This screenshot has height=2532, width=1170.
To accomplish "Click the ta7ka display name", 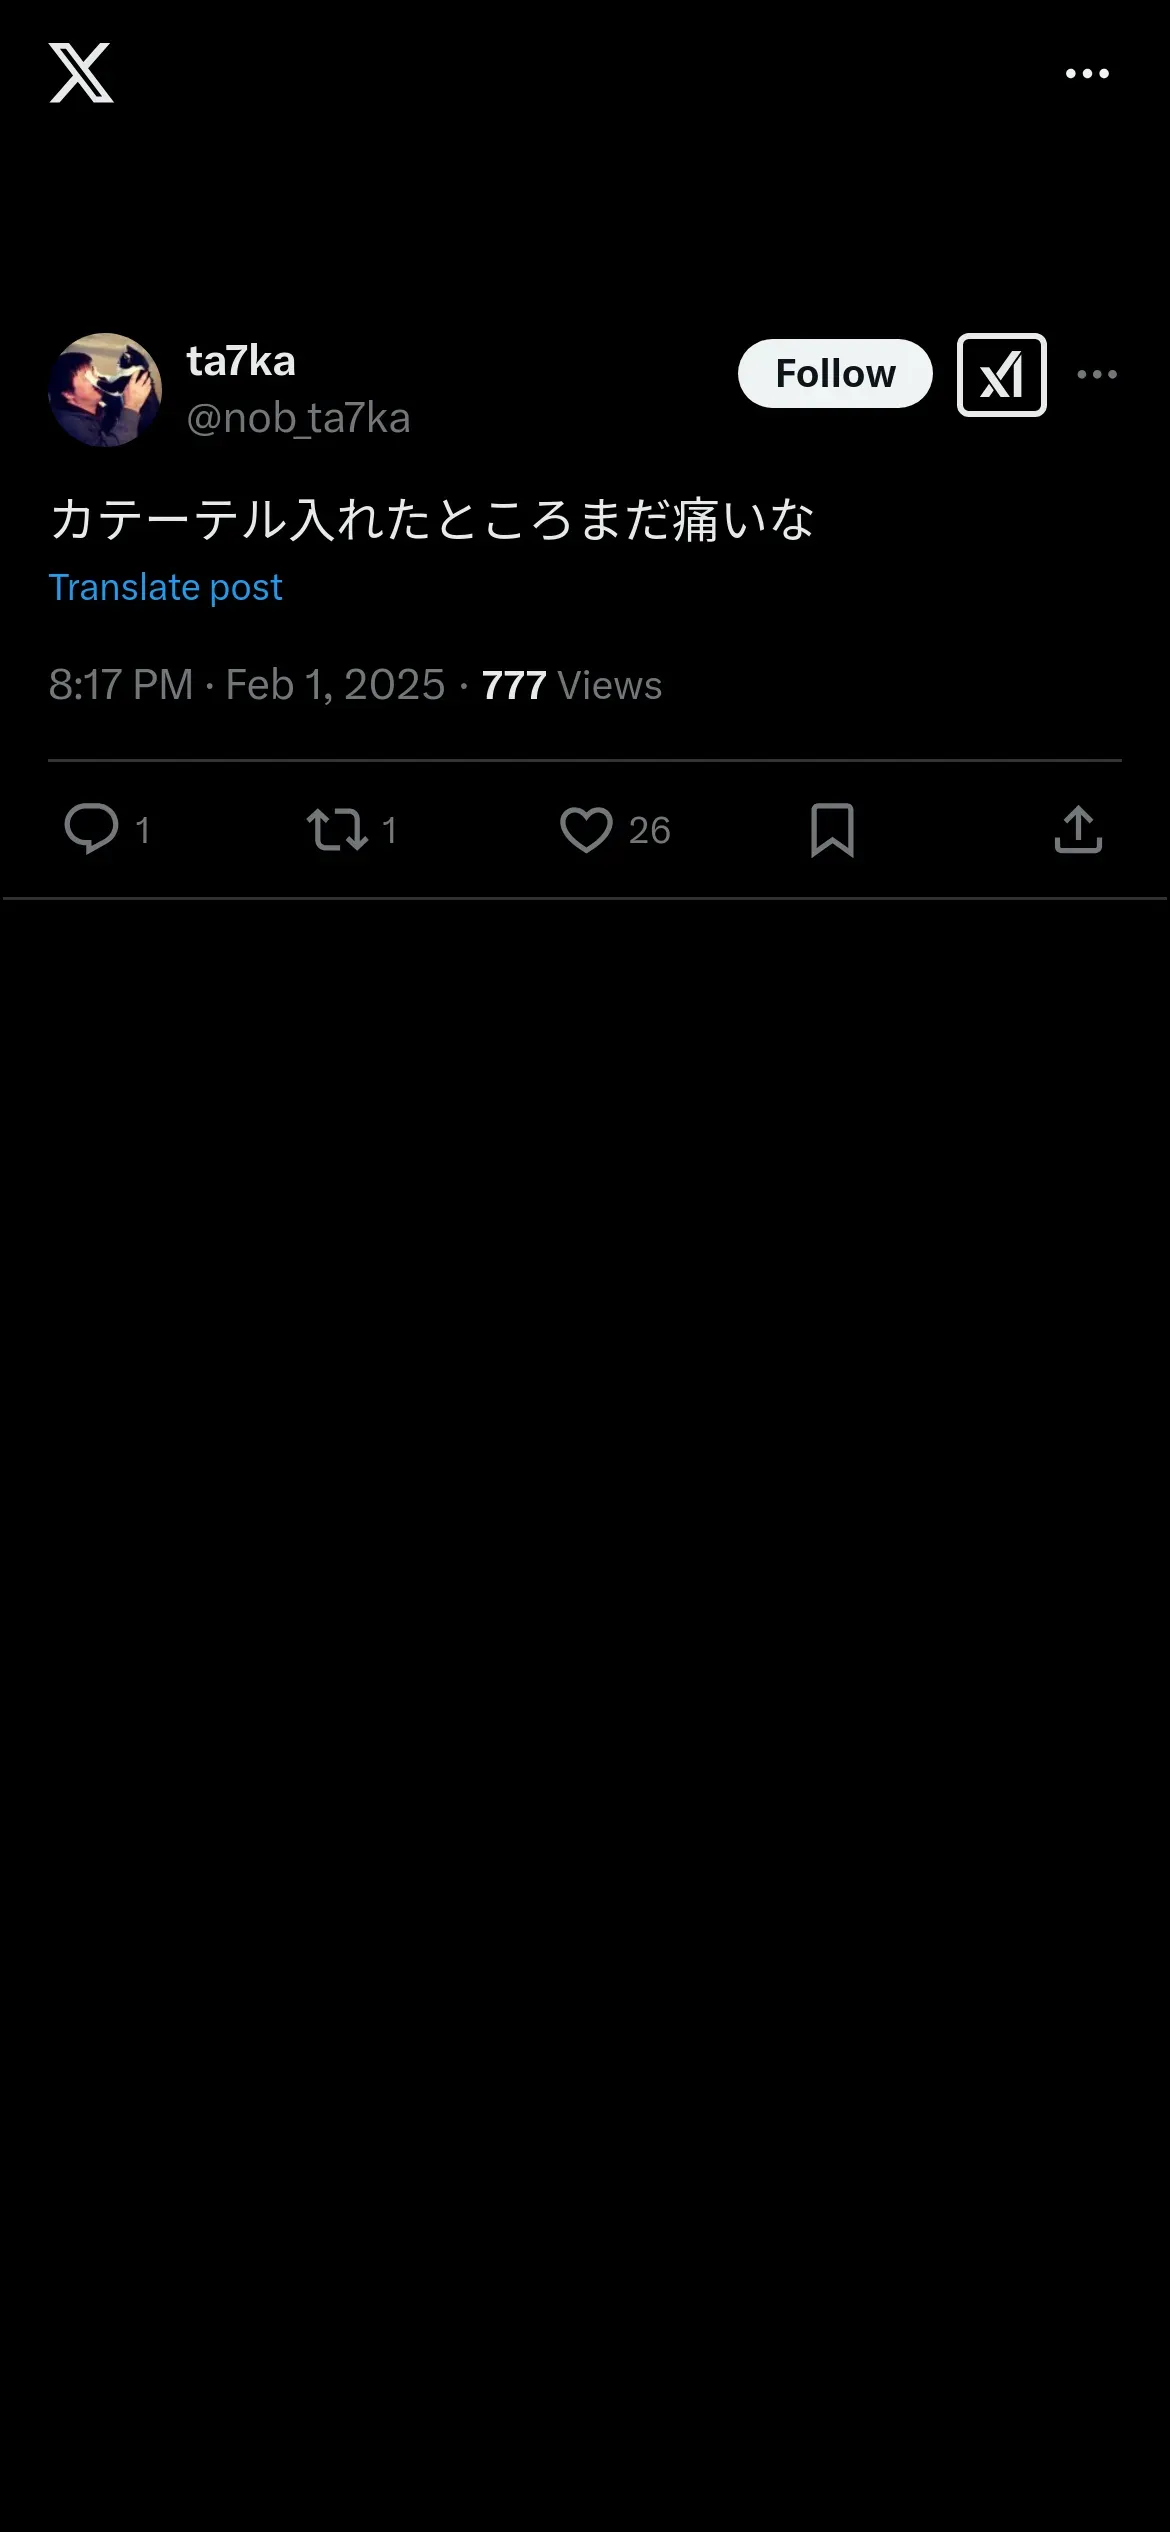I will point(241,361).
